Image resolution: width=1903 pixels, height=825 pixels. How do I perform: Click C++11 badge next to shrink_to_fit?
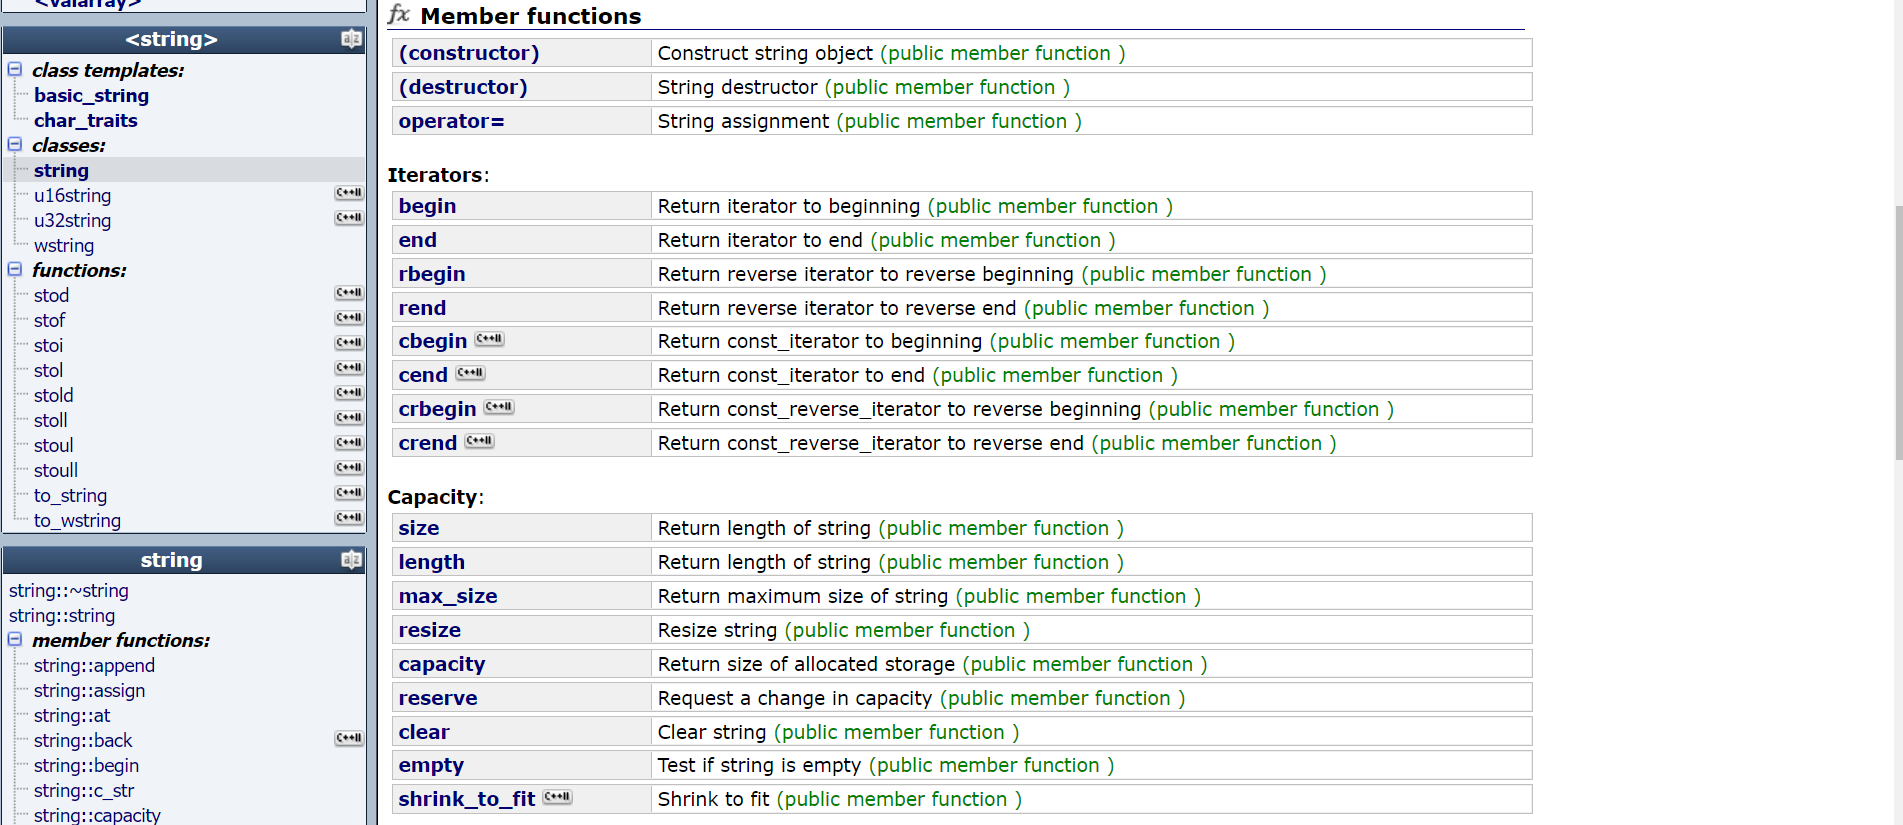557,797
